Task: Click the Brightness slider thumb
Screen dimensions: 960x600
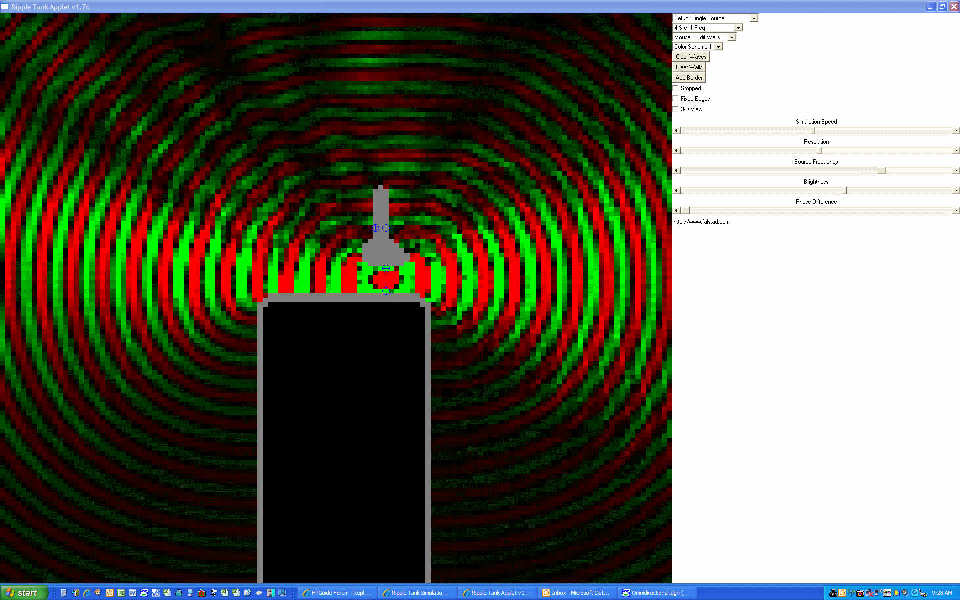Action: pos(846,190)
